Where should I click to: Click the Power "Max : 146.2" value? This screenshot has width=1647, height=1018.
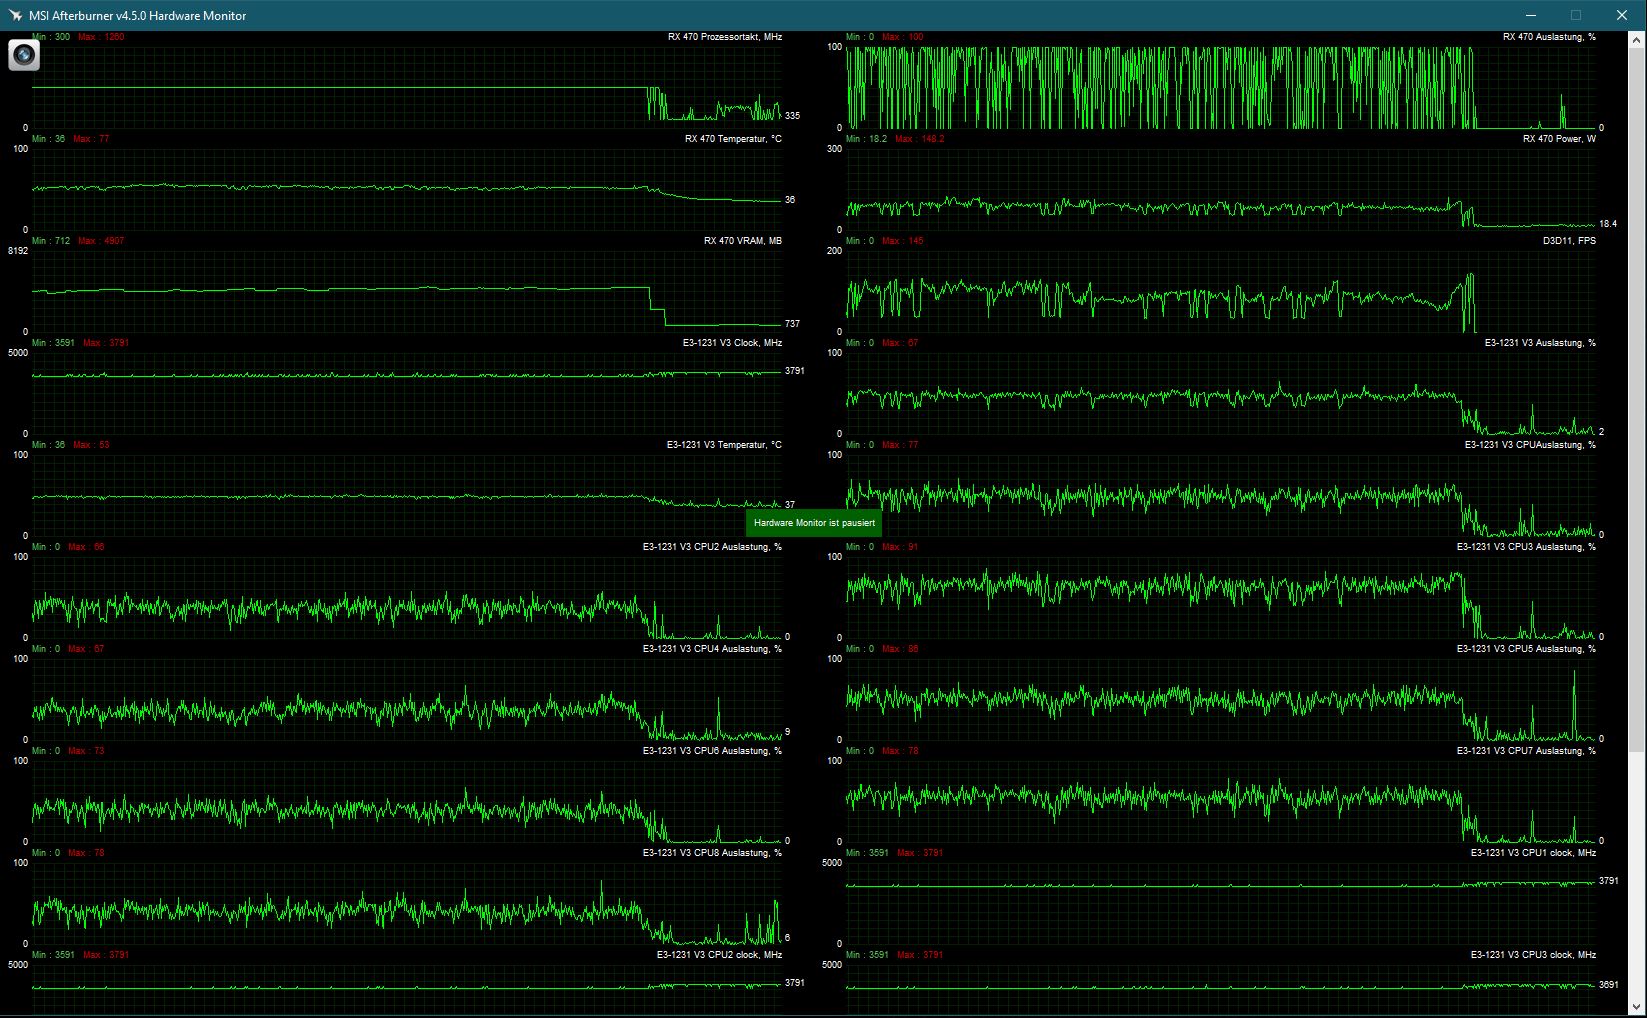click(x=919, y=139)
